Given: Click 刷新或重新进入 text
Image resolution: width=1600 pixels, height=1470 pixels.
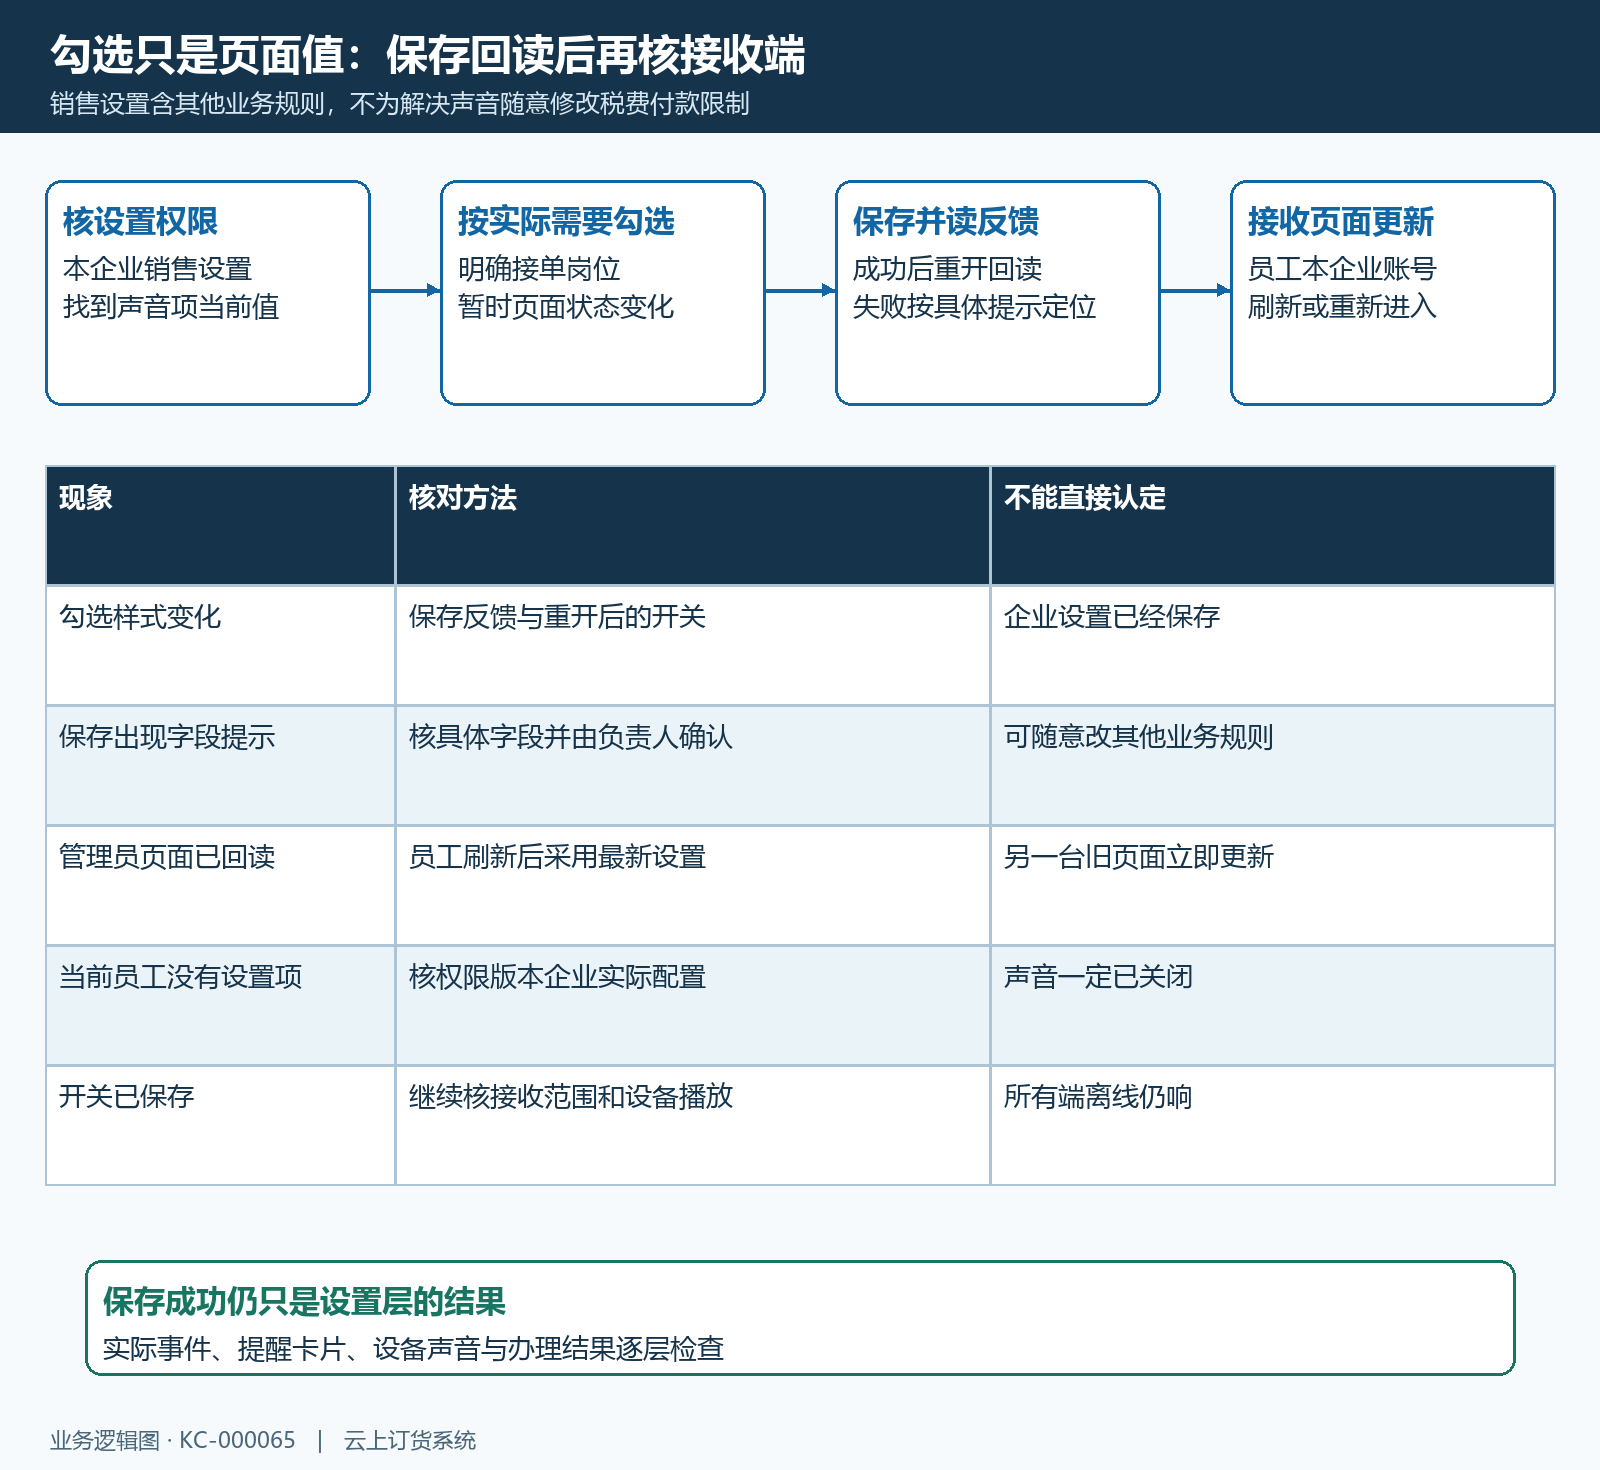Looking at the screenshot, I should [1342, 307].
